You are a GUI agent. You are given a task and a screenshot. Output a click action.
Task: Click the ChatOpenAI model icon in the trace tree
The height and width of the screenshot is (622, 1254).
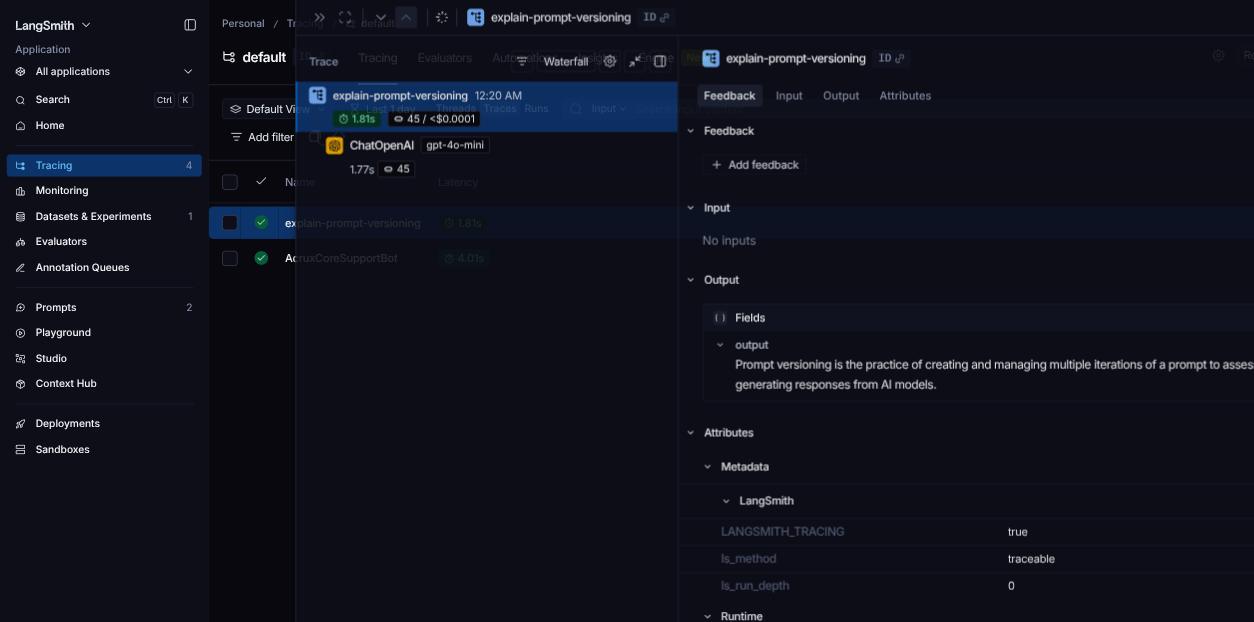[x=335, y=145]
